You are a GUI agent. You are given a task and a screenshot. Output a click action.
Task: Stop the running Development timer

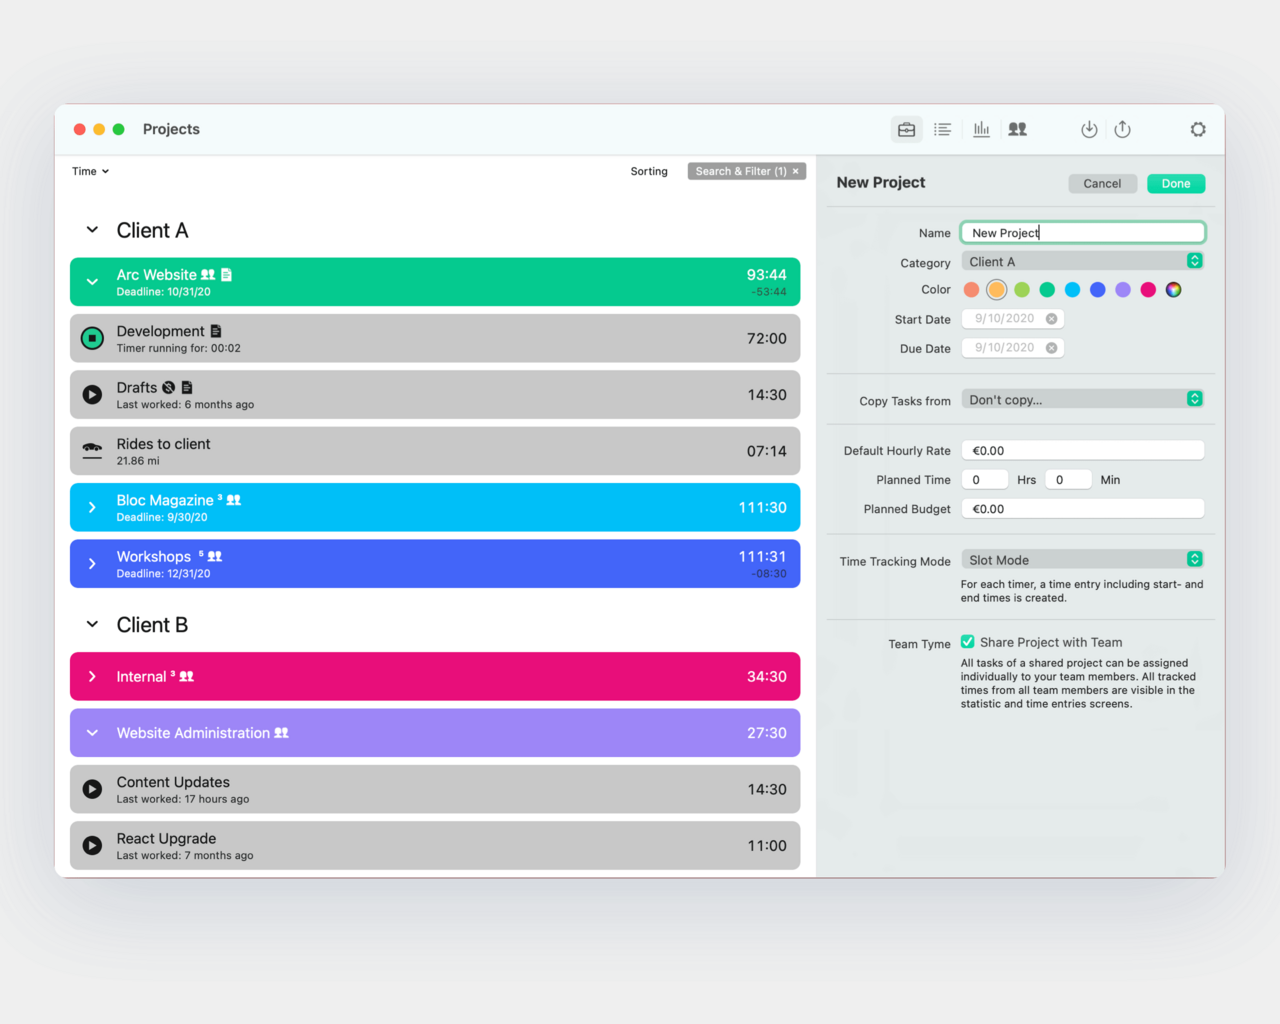click(x=92, y=339)
